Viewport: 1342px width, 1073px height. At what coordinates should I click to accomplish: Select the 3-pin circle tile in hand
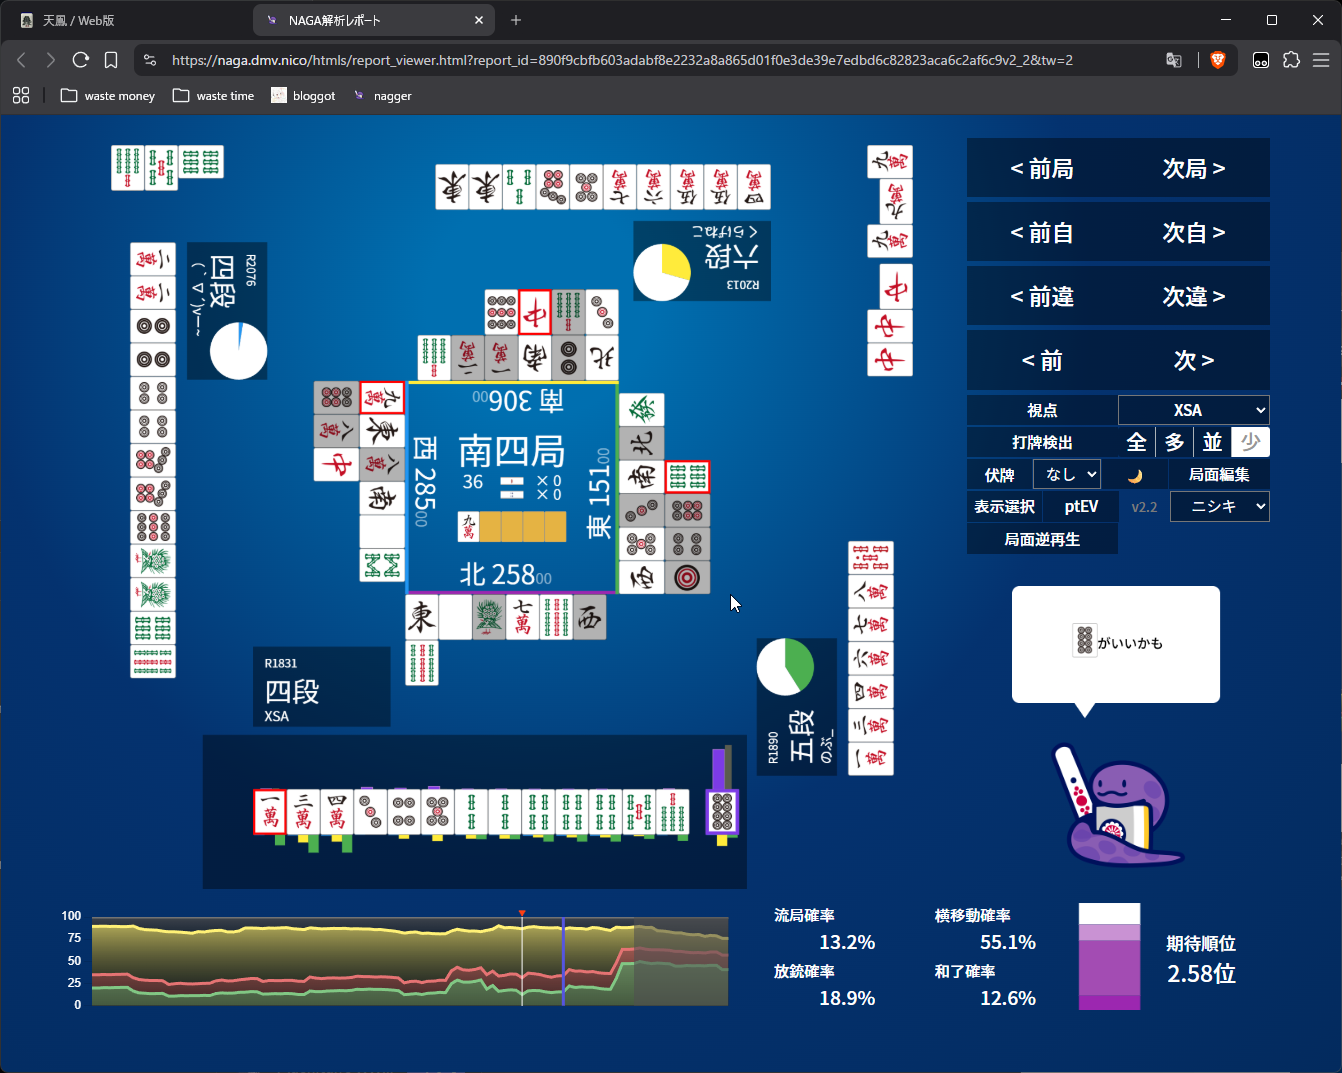tap(371, 811)
